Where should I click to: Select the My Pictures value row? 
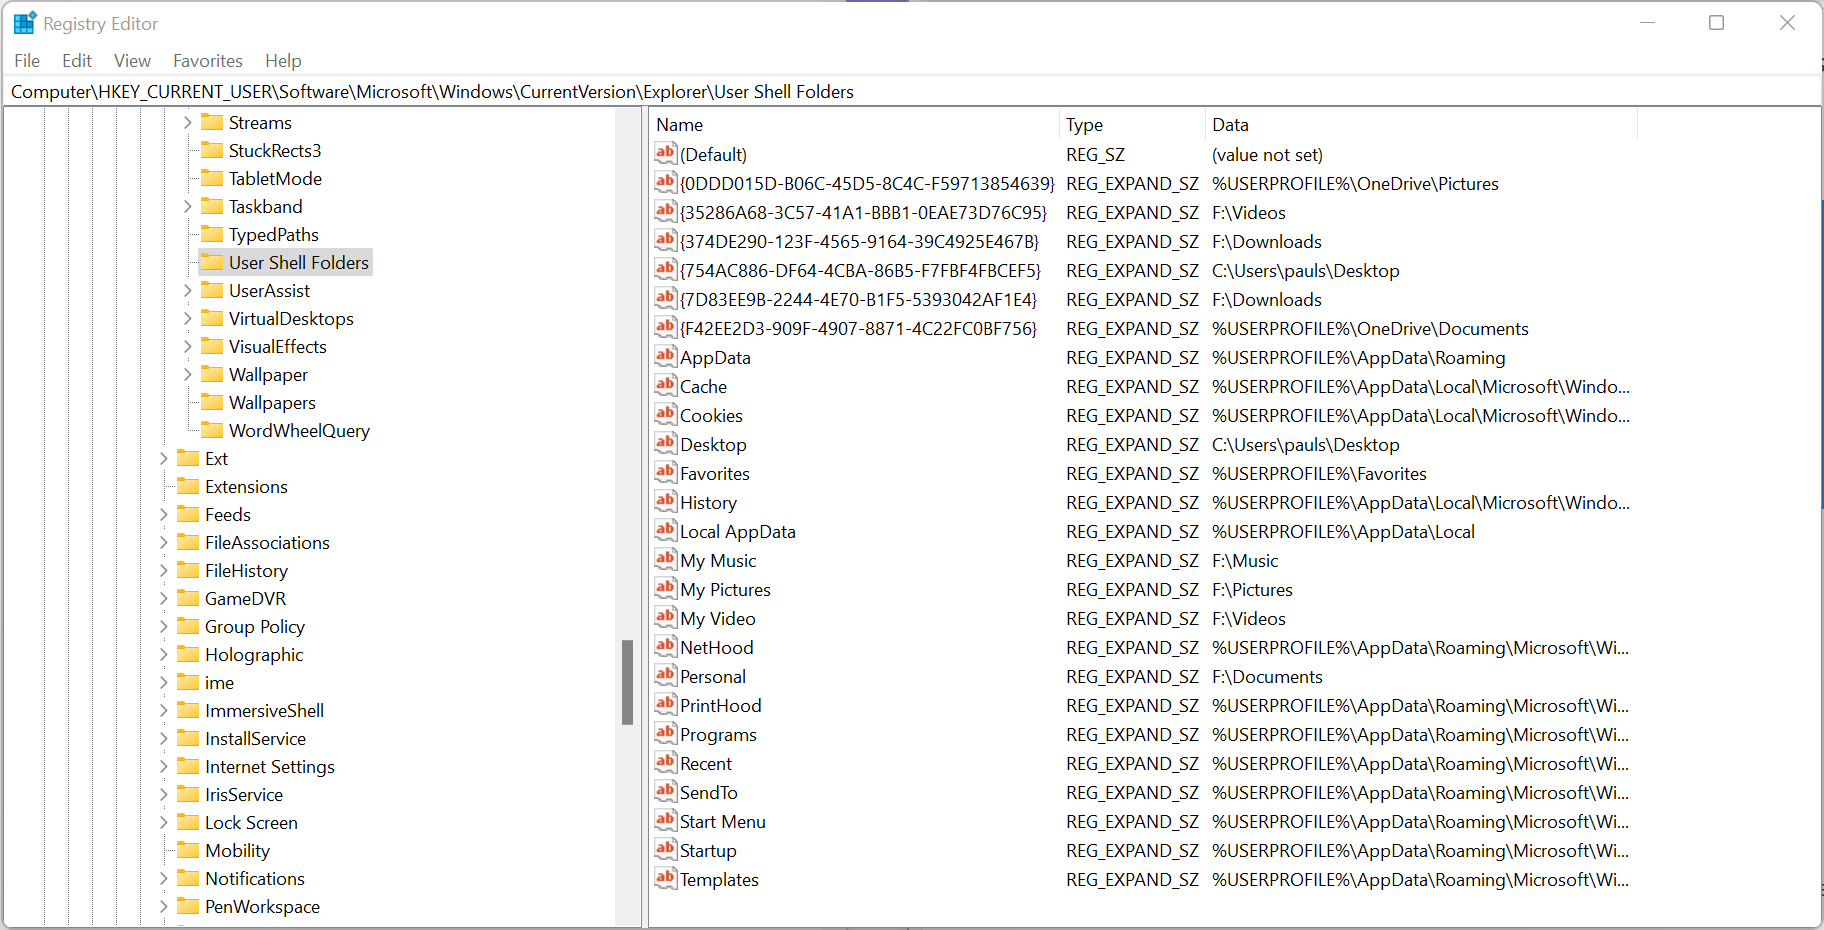(725, 590)
